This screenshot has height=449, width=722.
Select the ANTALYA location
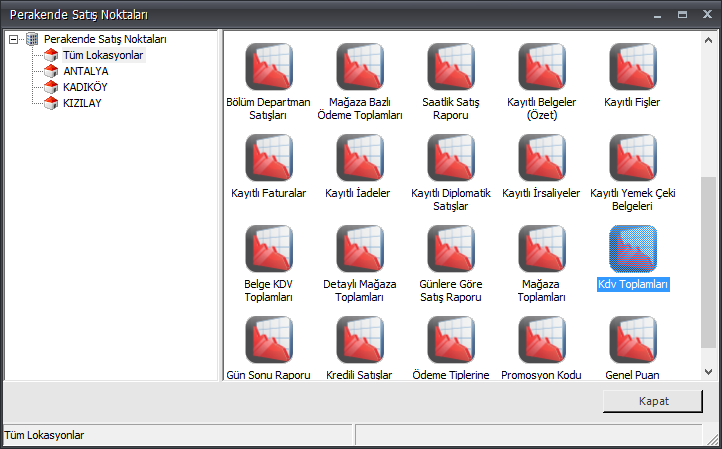tap(86, 71)
